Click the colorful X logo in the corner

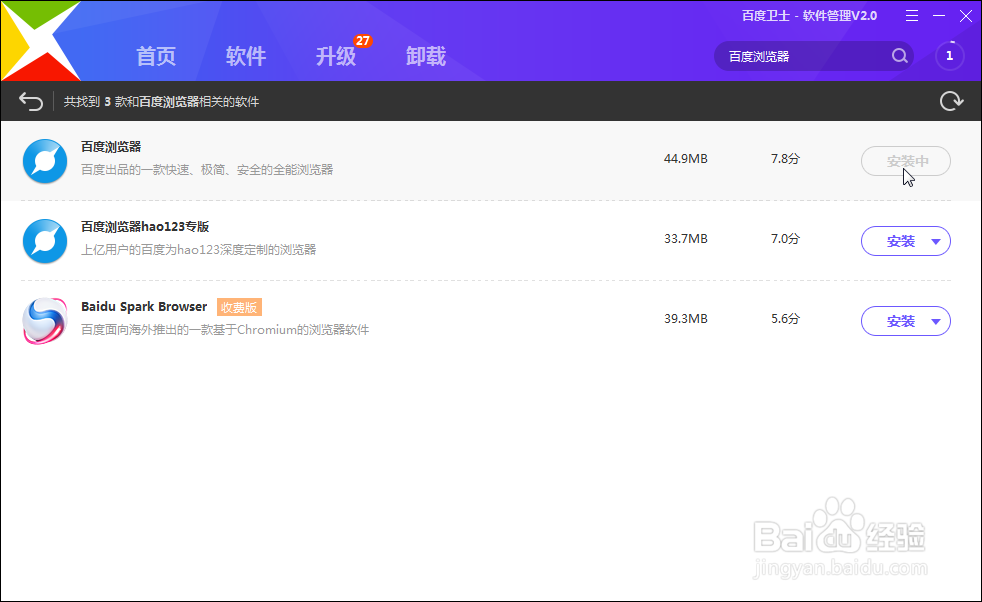click(40, 40)
